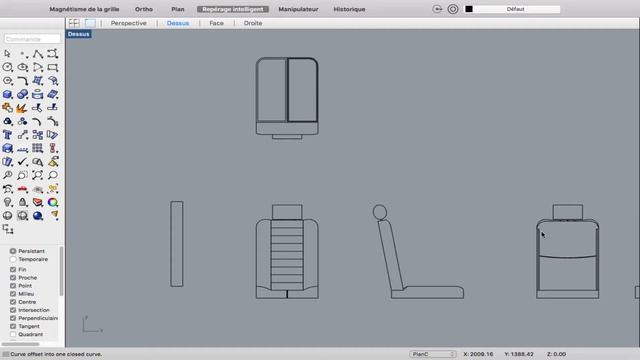Turn off Repérage intelligent

[x=233, y=9]
